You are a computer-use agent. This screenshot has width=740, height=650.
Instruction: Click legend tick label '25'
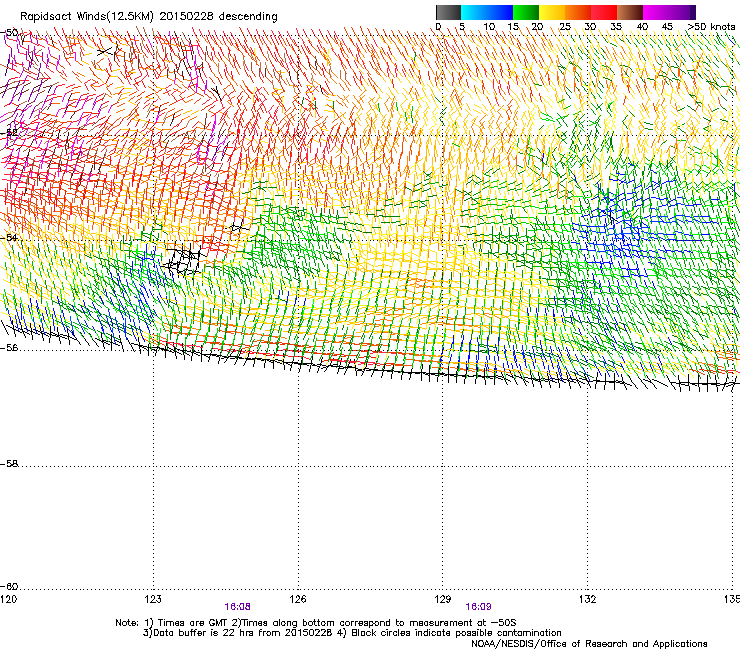point(565,27)
